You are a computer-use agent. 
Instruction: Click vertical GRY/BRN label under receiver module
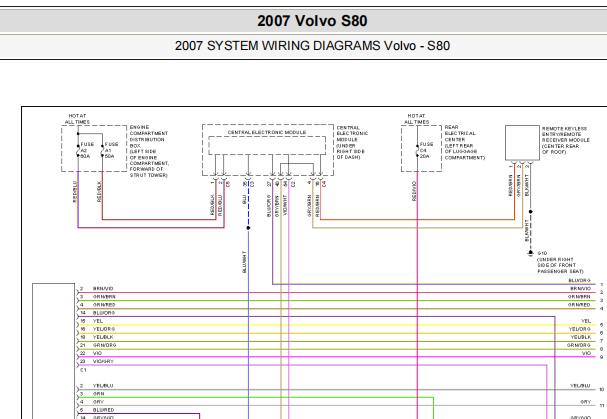click(518, 185)
